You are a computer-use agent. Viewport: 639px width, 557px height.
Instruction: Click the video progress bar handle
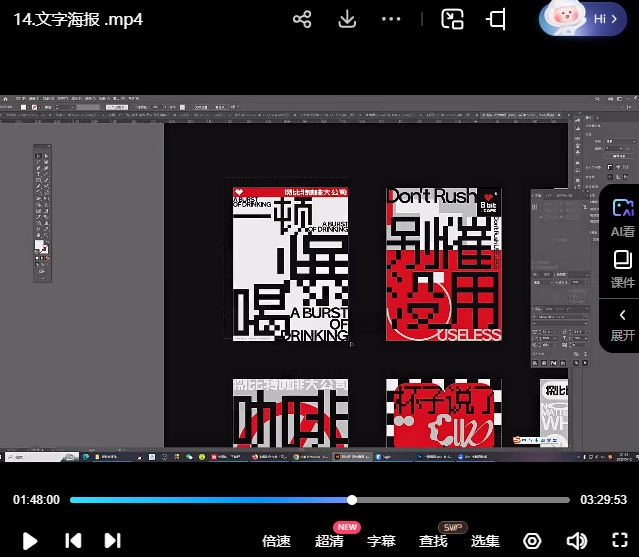[352, 500]
